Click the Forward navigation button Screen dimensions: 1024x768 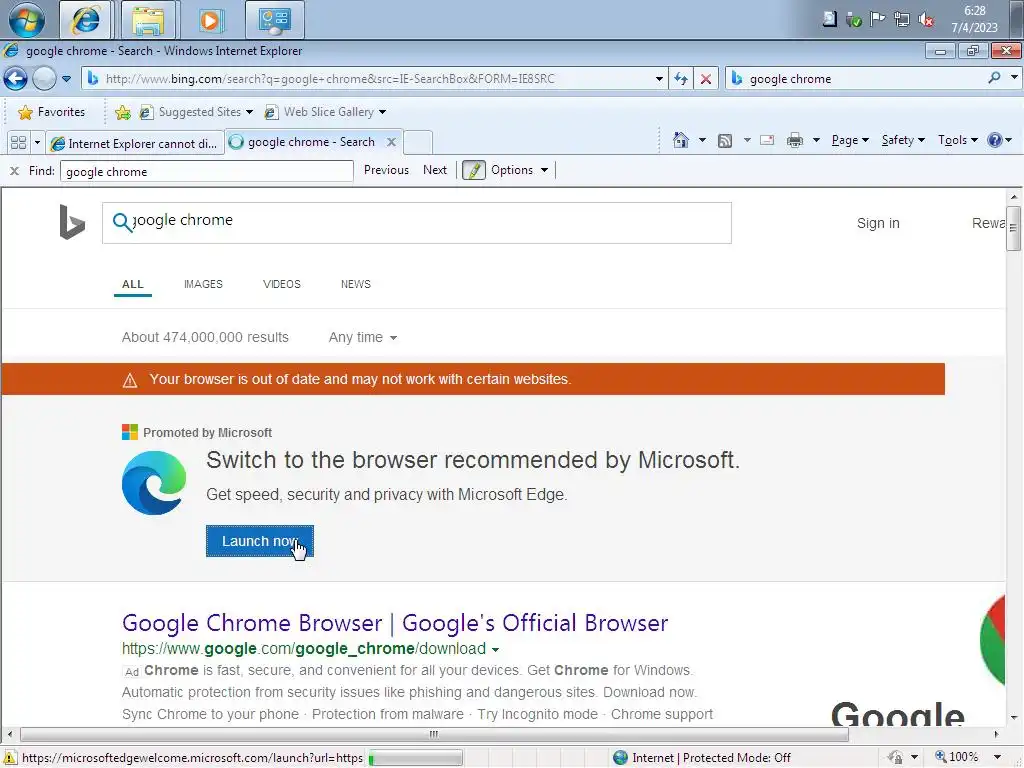[x=44, y=79]
